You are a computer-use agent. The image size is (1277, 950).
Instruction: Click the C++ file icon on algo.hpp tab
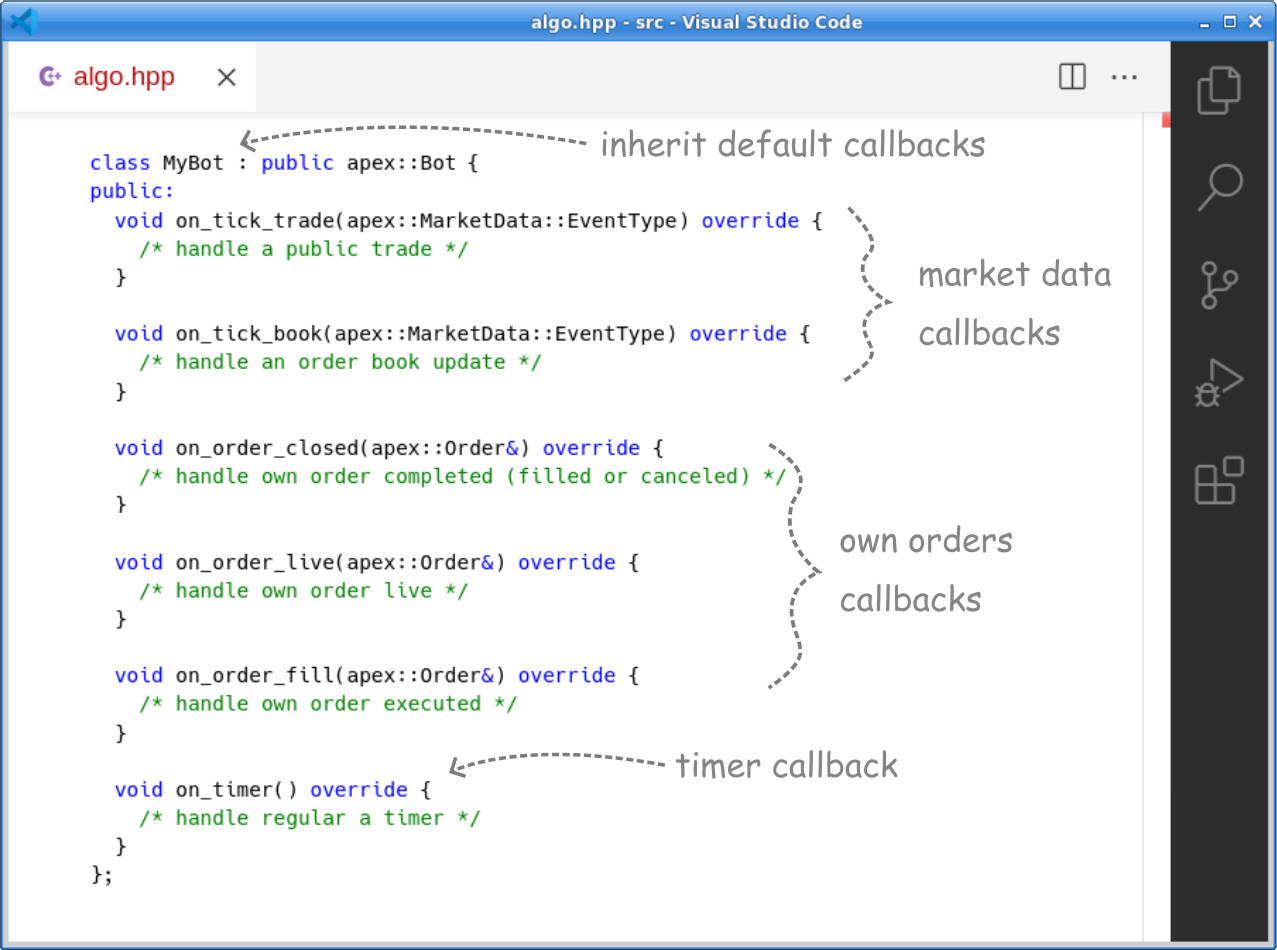(x=50, y=77)
